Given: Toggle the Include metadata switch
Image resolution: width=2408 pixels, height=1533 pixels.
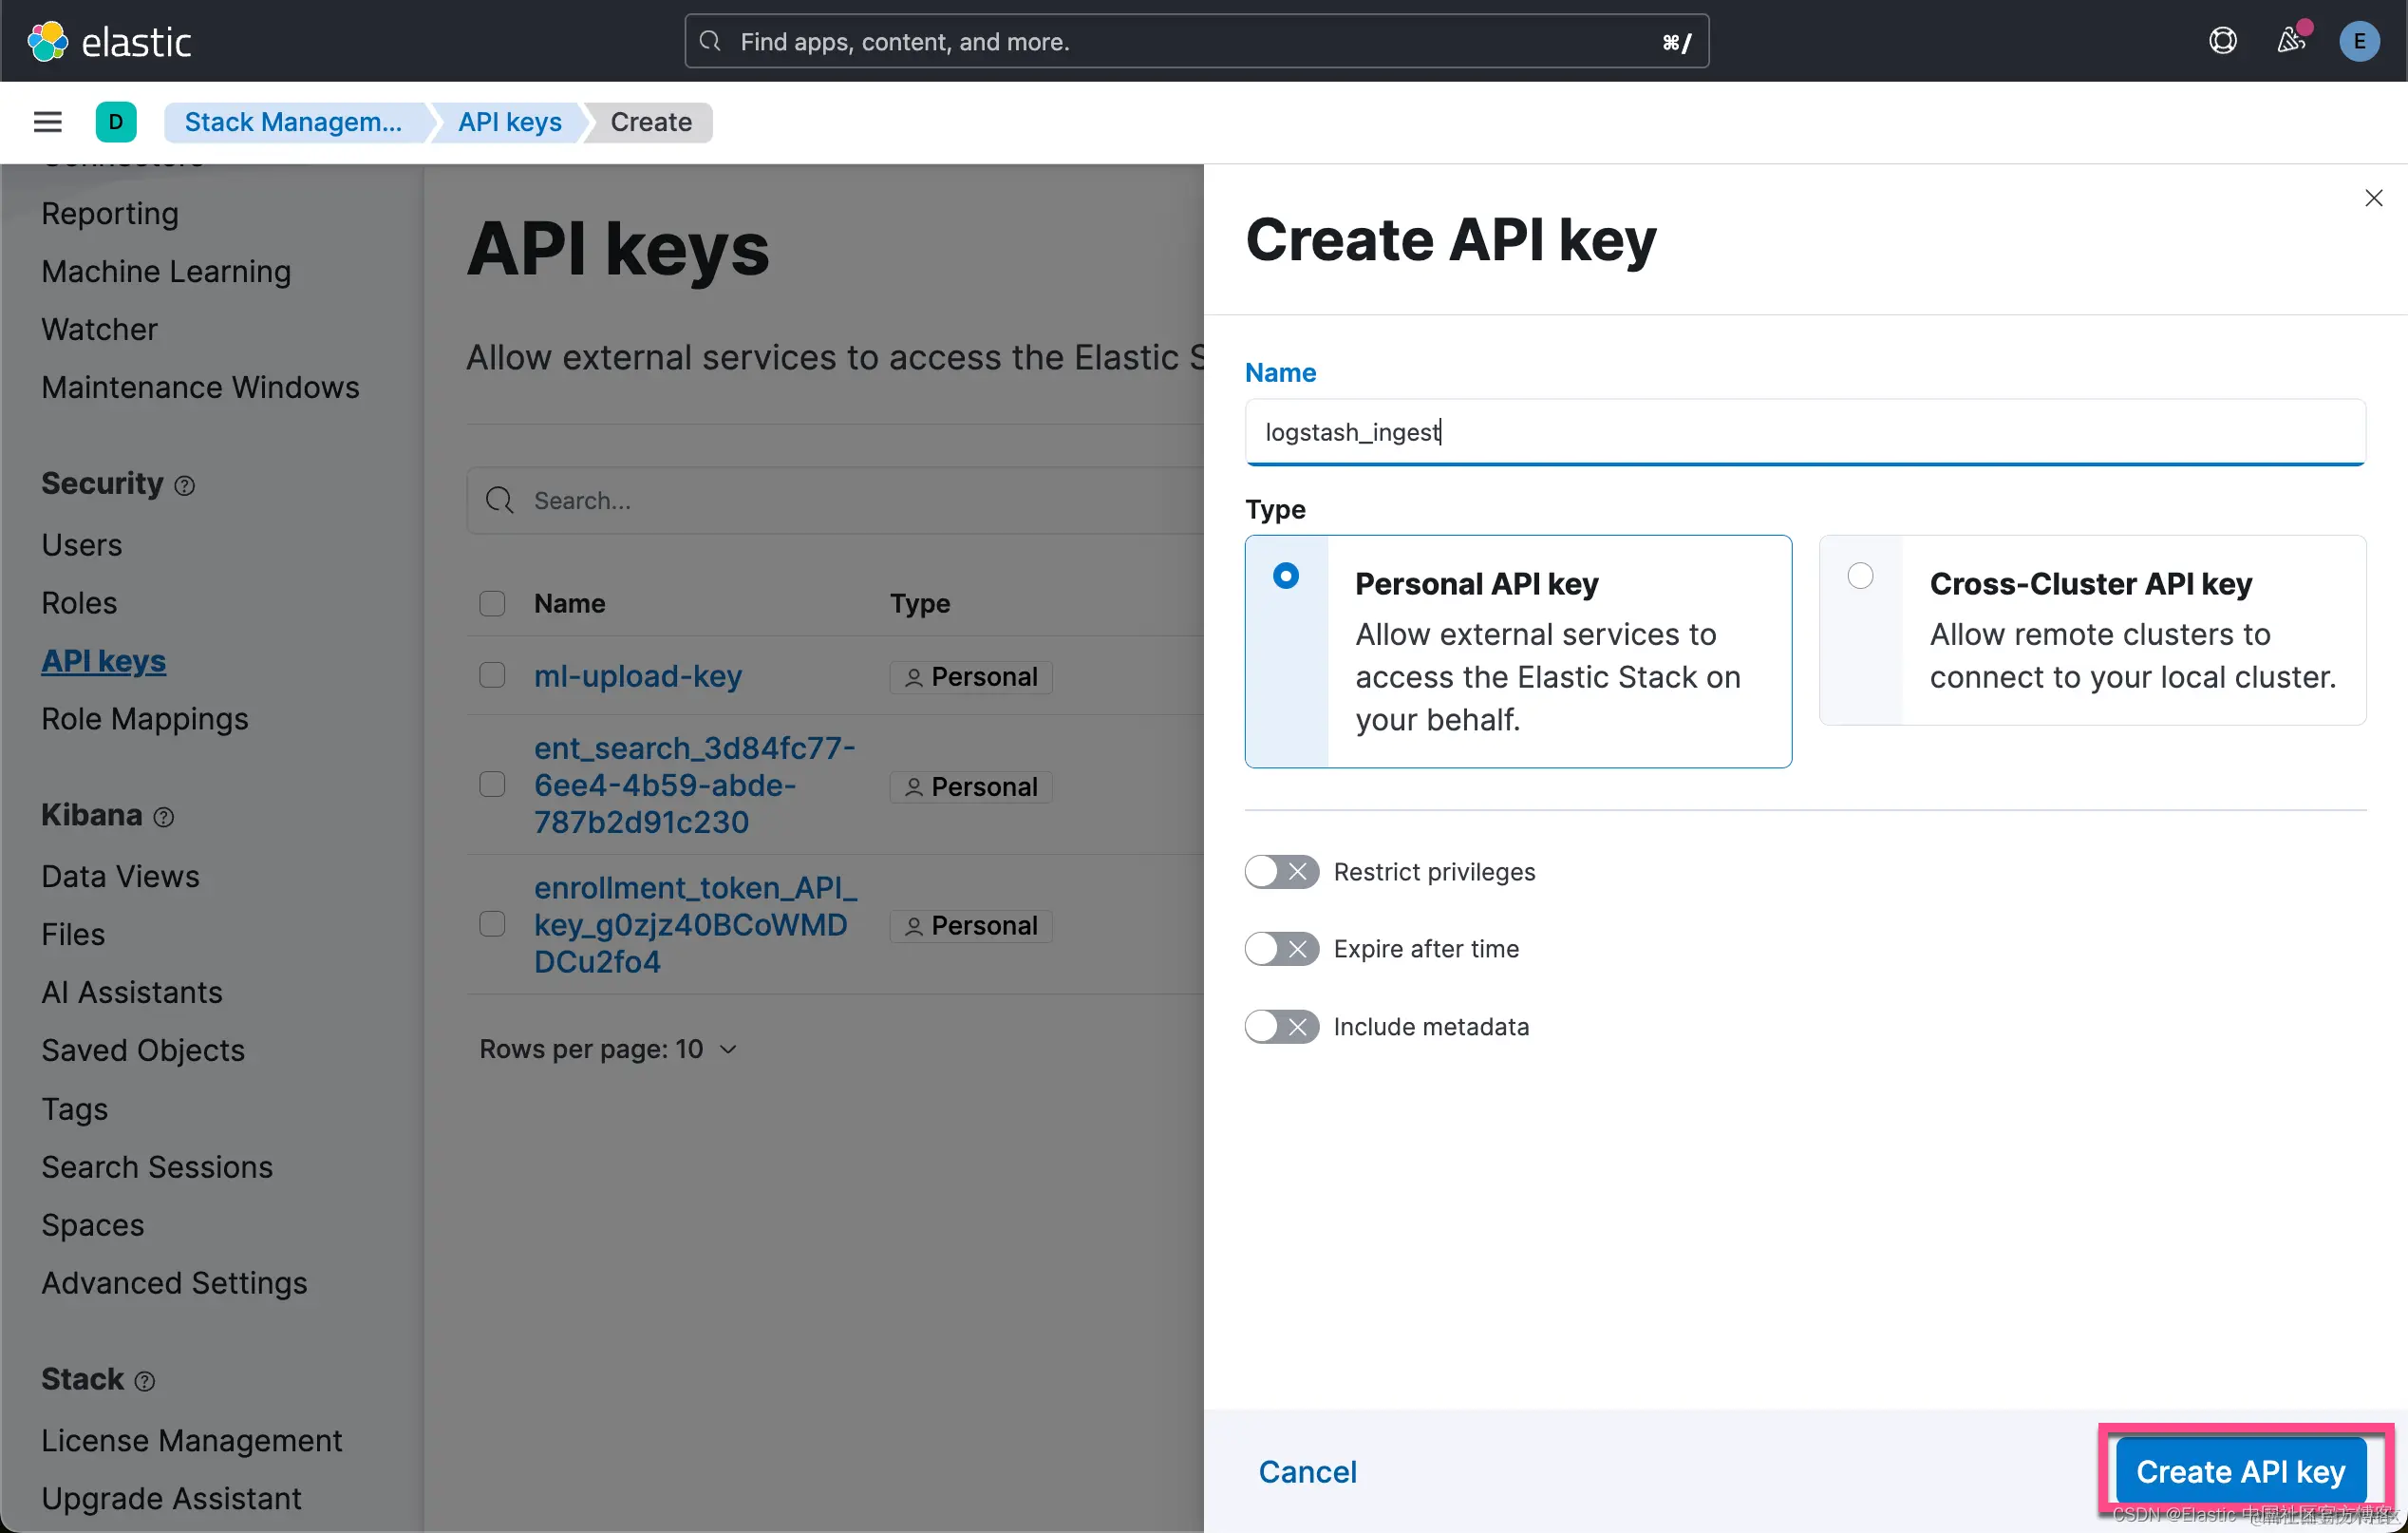Looking at the screenshot, I should pyautogui.click(x=1281, y=1027).
